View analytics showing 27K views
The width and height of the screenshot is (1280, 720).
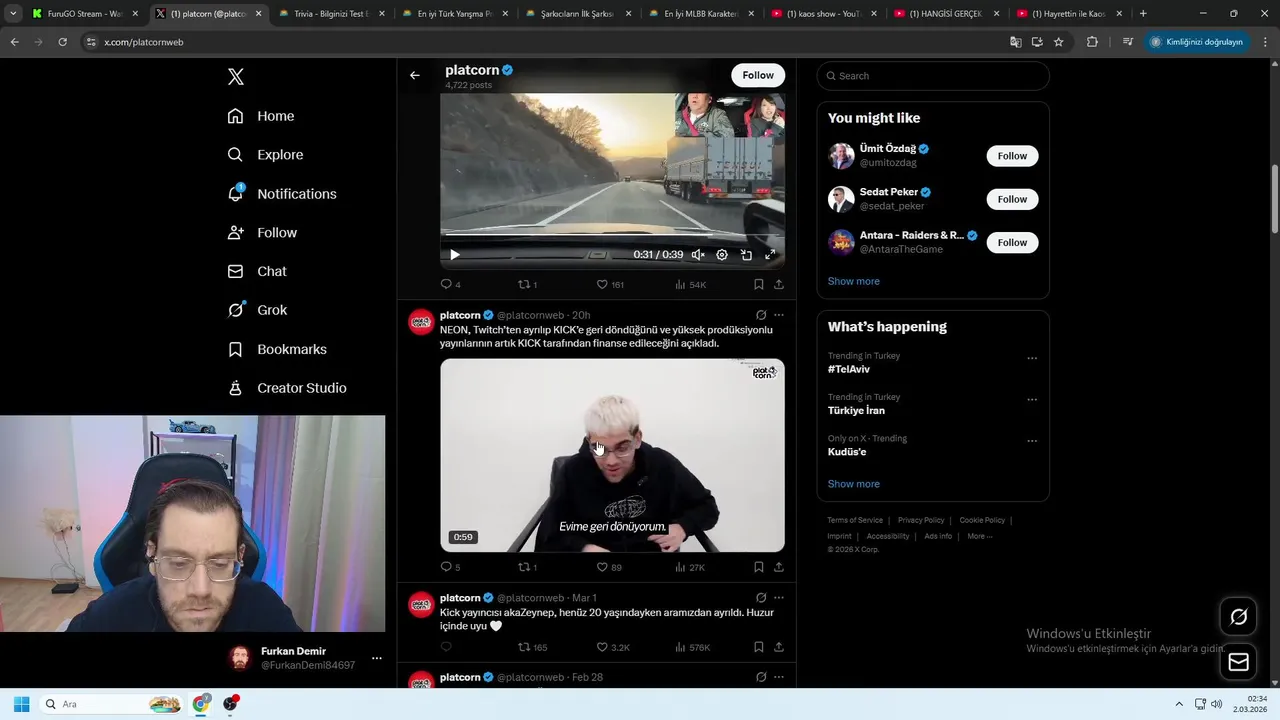[x=691, y=567]
